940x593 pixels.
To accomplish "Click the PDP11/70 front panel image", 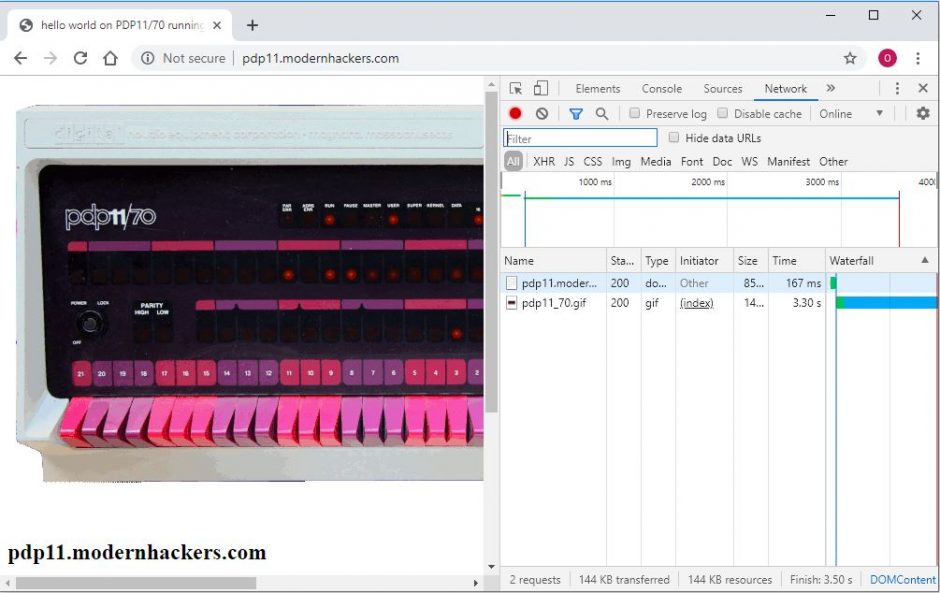I will coord(249,294).
